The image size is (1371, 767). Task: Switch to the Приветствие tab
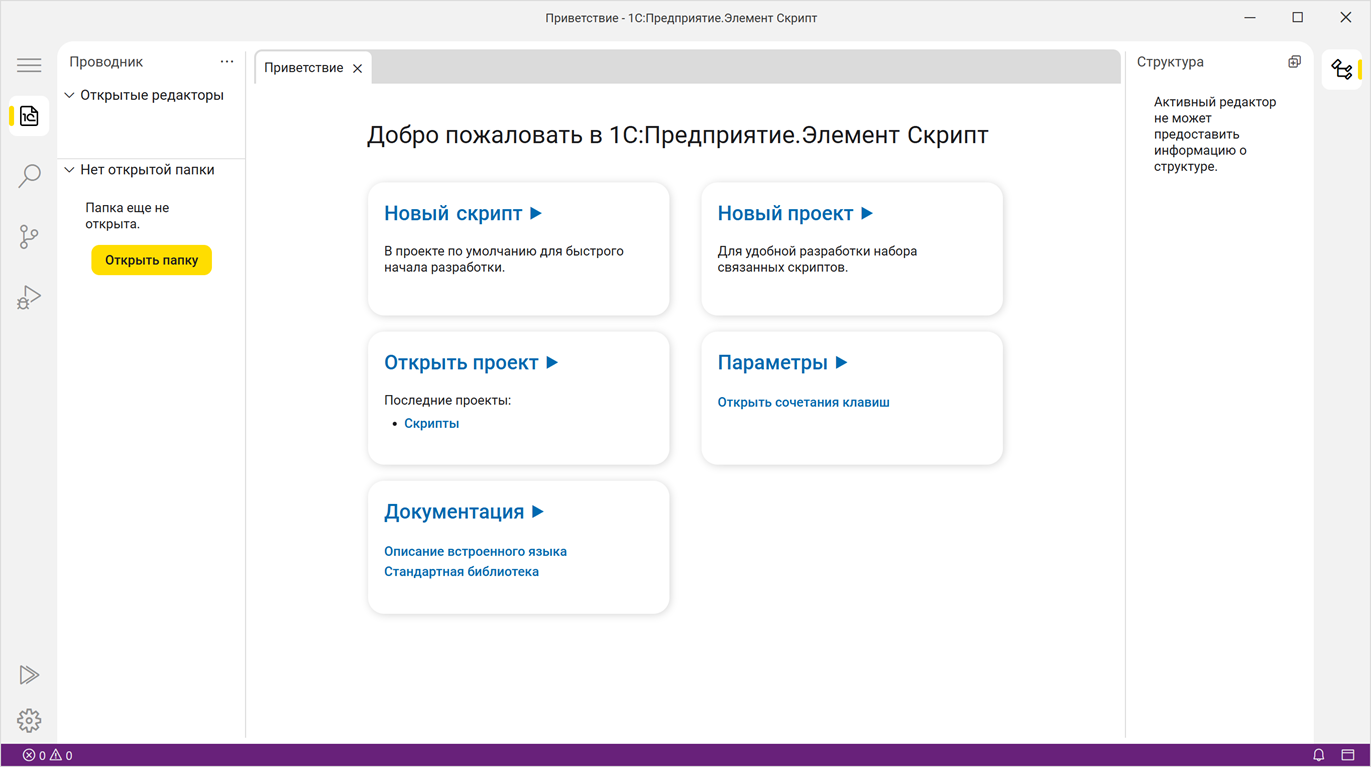(x=305, y=67)
